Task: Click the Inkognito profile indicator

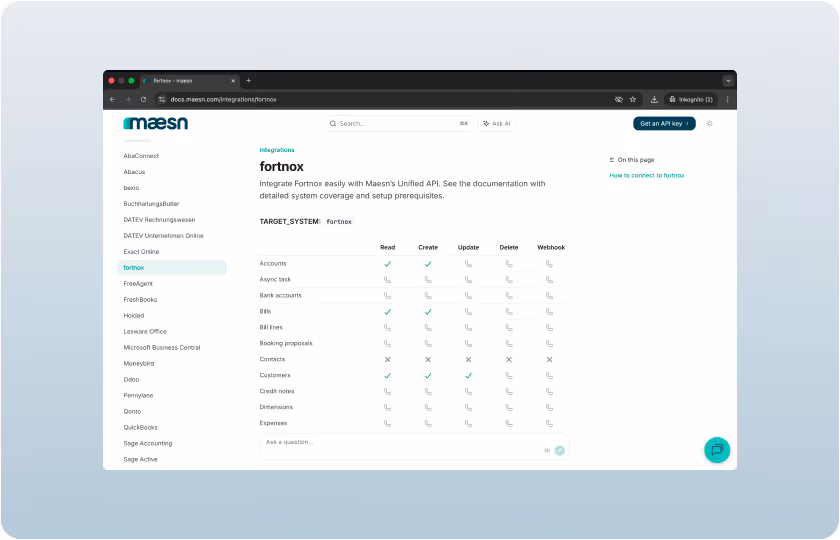Action: 691,100
